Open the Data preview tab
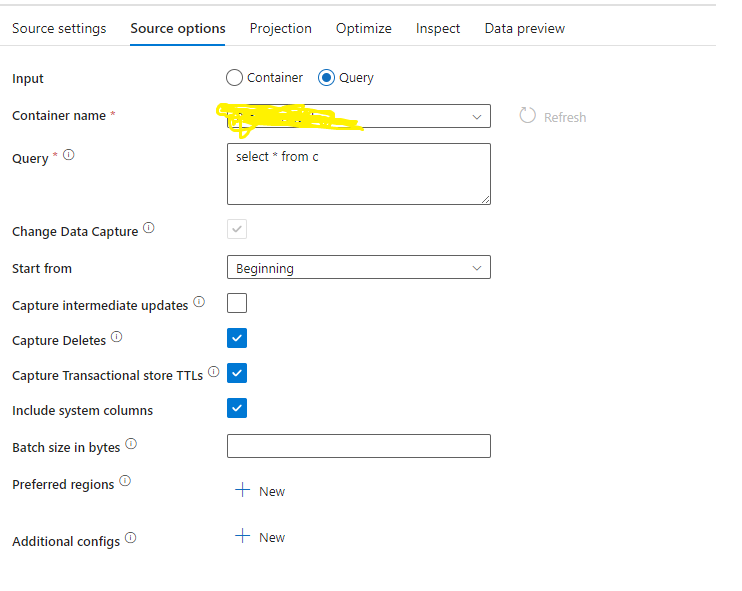 click(524, 28)
